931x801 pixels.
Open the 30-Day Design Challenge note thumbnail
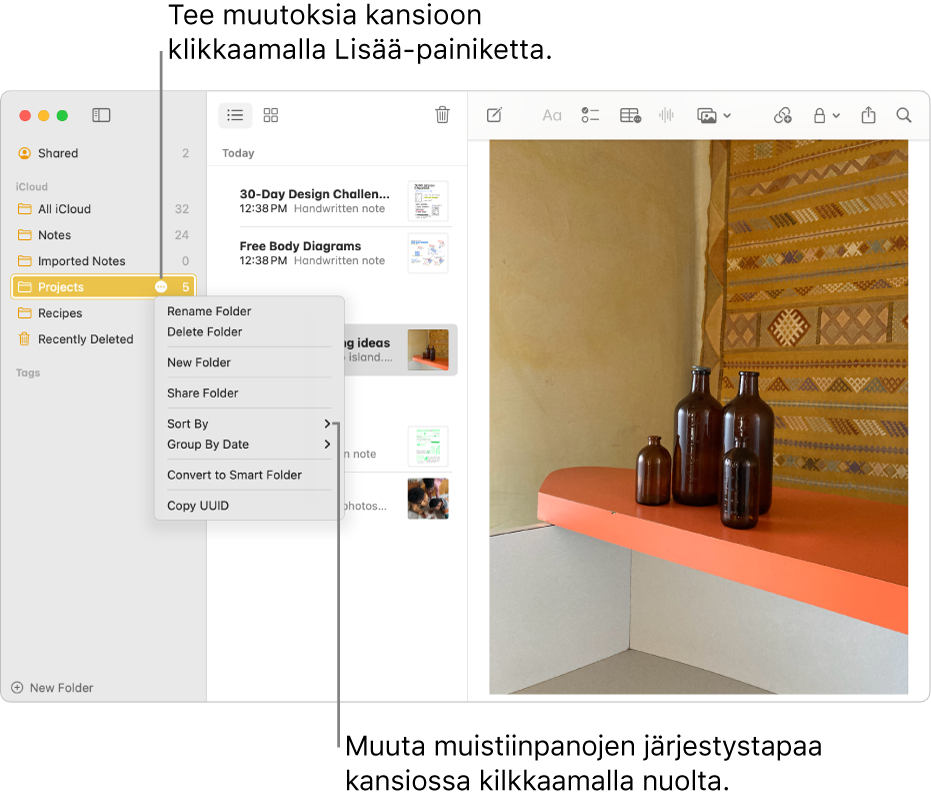click(x=428, y=201)
